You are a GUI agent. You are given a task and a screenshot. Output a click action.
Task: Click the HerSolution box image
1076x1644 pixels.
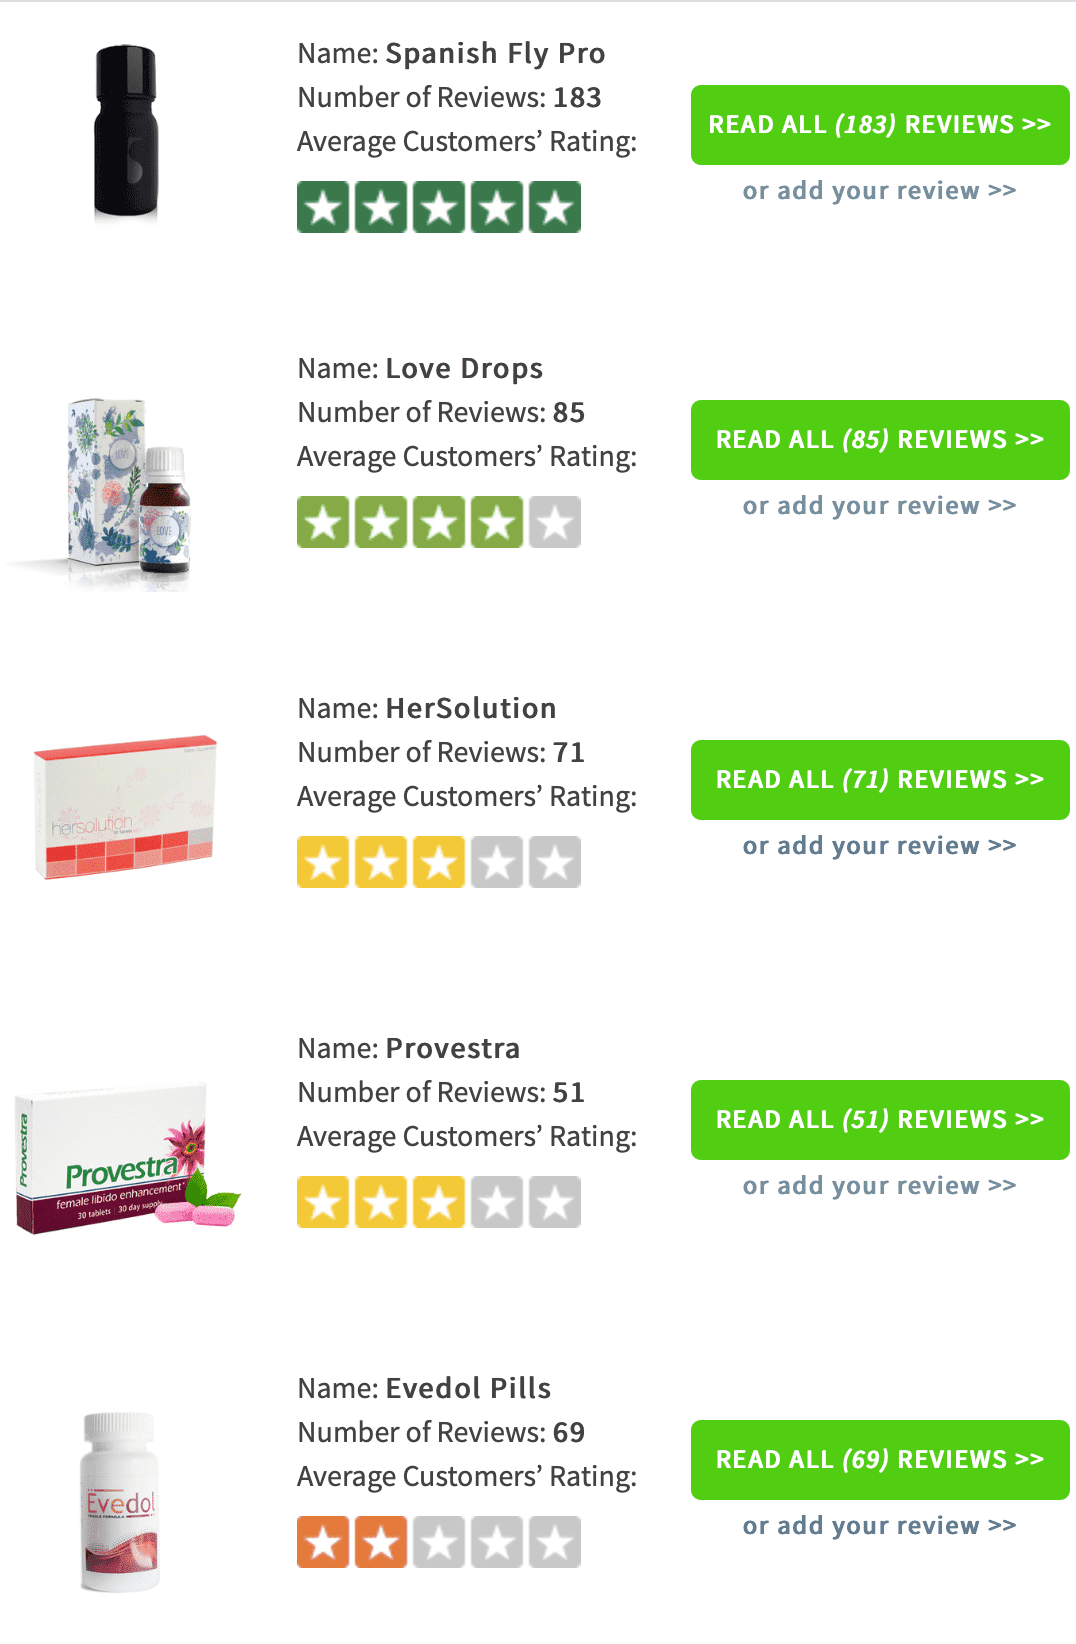click(x=125, y=808)
